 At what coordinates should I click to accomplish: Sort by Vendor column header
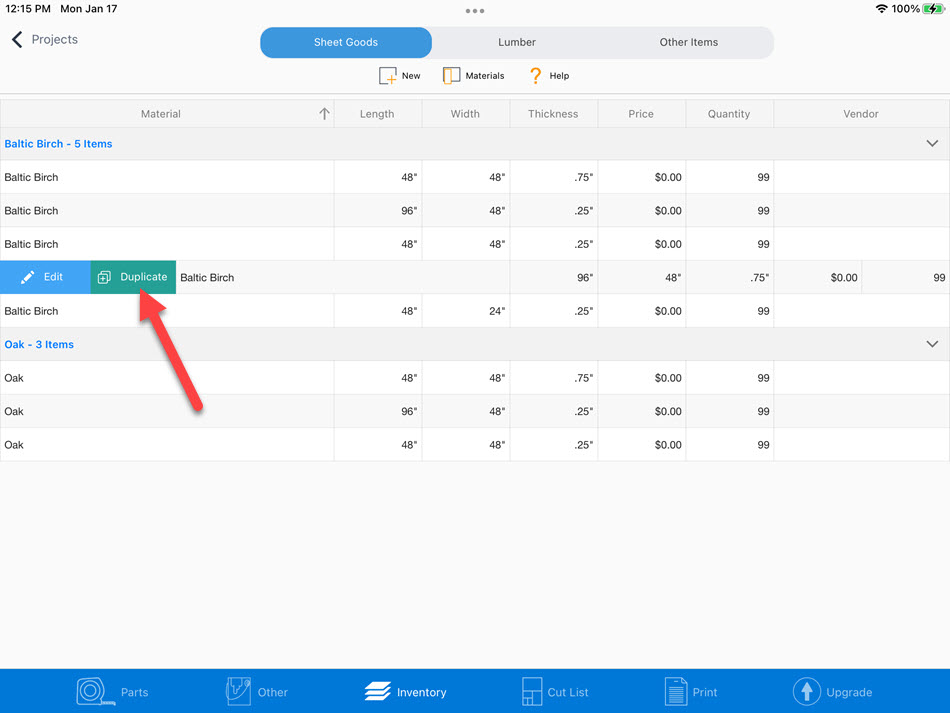pos(860,114)
